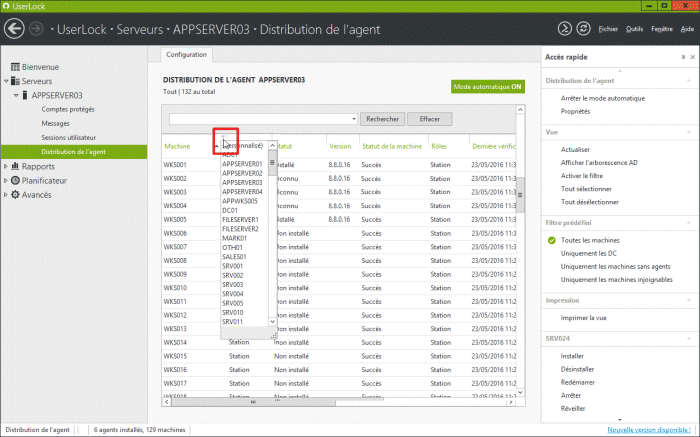Click Afficher l'arborescence AD
The image size is (700, 437).
(599, 162)
